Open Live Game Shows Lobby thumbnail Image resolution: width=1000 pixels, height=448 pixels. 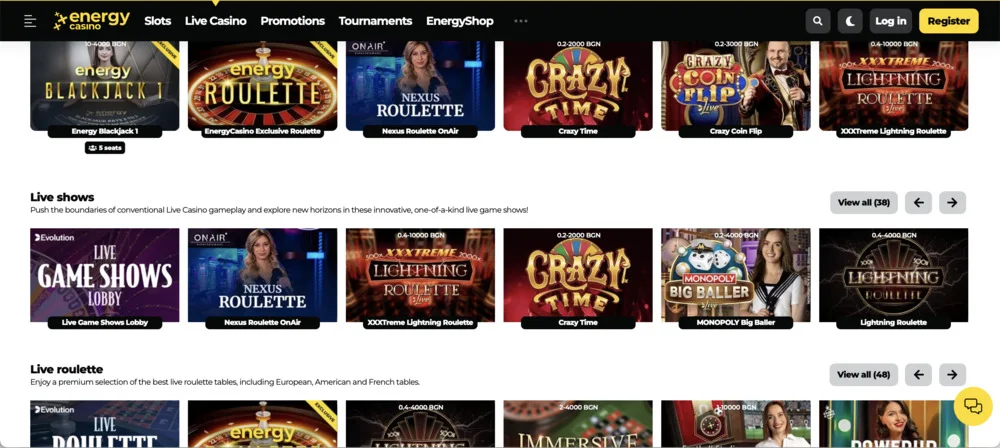[x=105, y=275]
